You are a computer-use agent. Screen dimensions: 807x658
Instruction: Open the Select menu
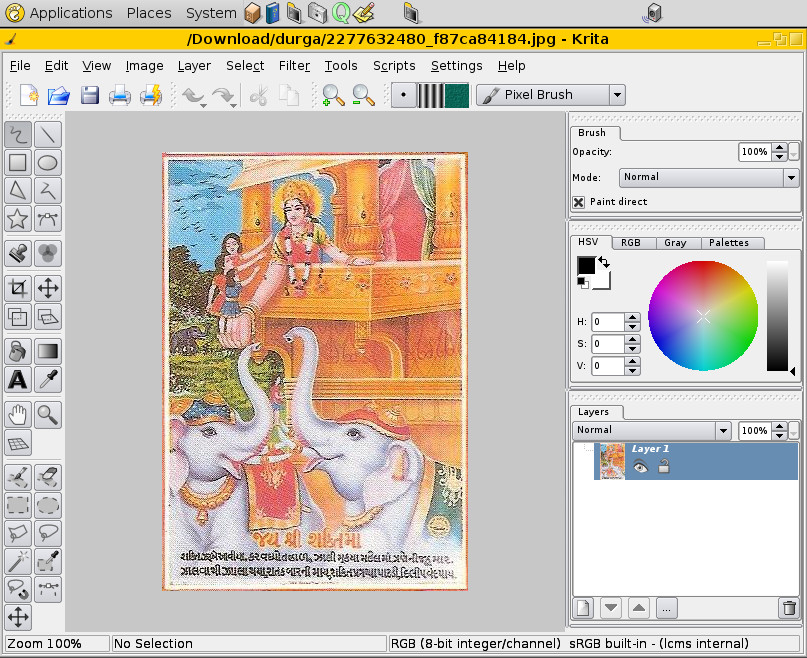[245, 66]
